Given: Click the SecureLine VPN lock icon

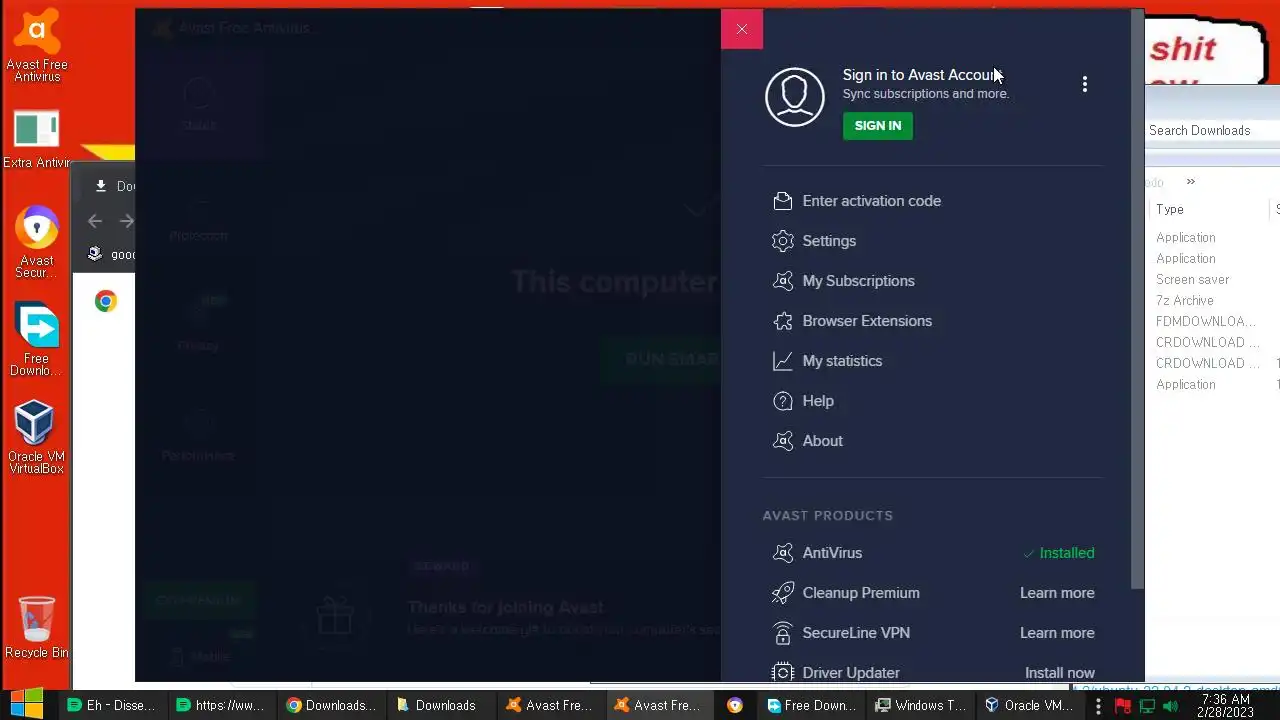Looking at the screenshot, I should point(783,633).
